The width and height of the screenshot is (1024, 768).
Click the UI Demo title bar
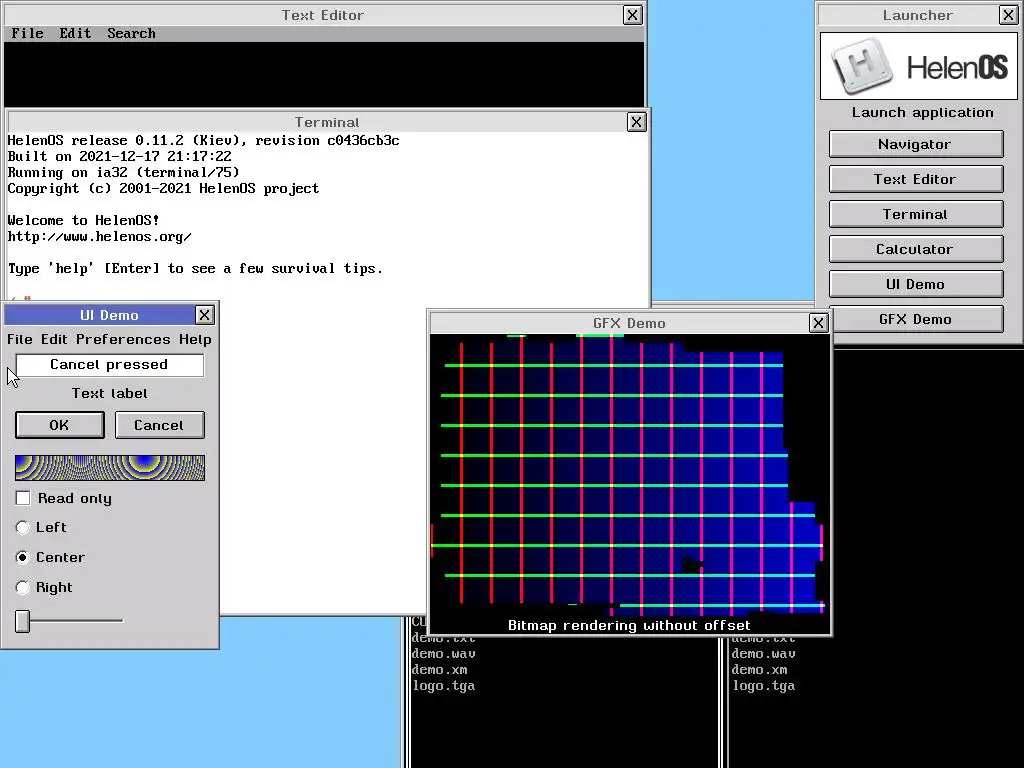(99, 315)
